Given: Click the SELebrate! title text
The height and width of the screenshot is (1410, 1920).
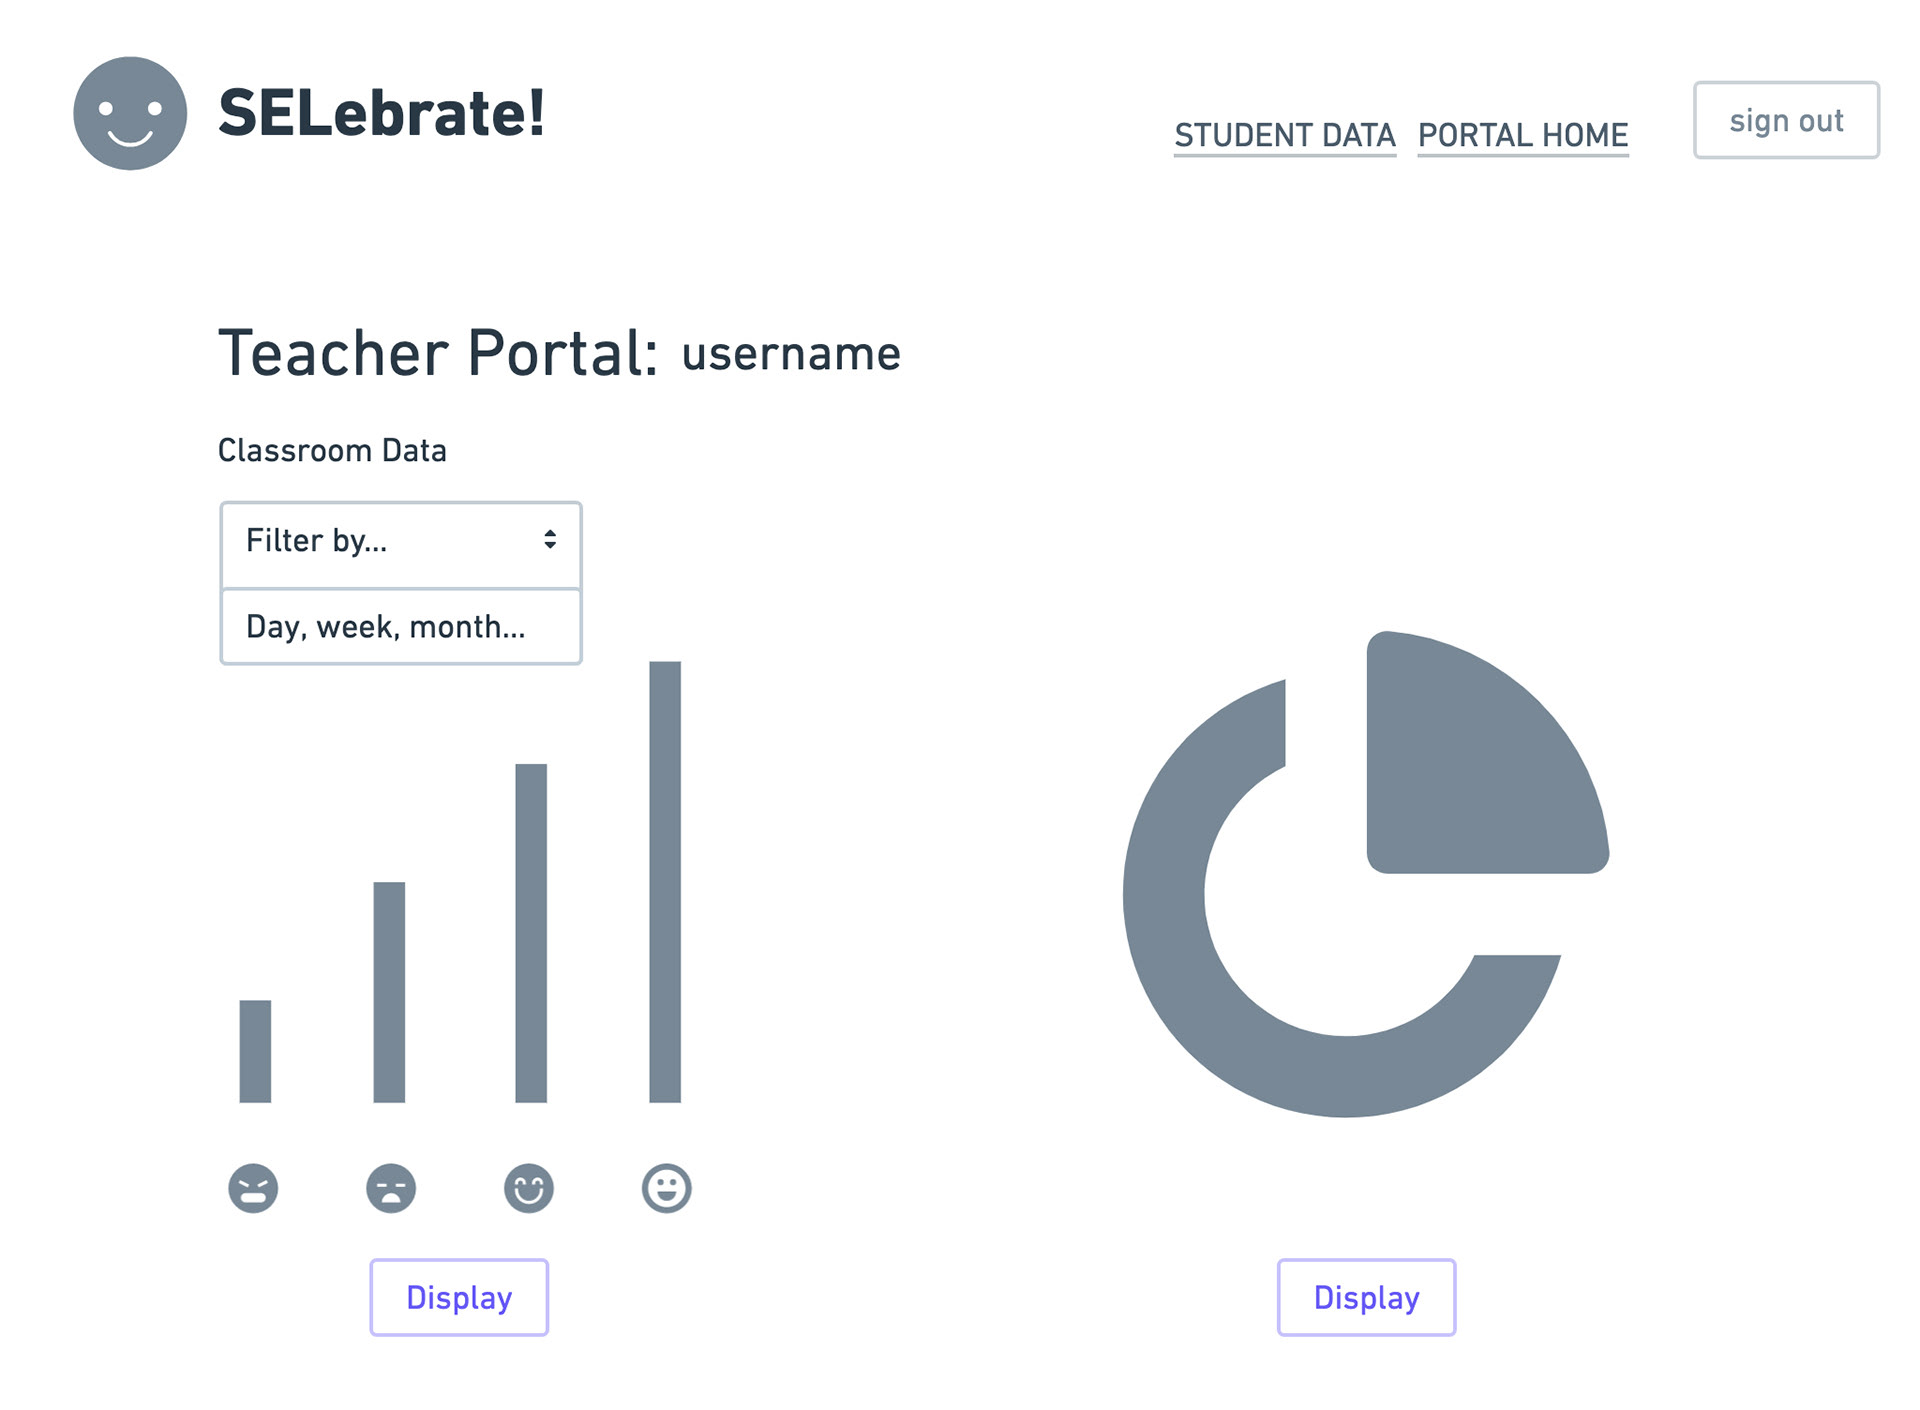Looking at the screenshot, I should [x=382, y=113].
